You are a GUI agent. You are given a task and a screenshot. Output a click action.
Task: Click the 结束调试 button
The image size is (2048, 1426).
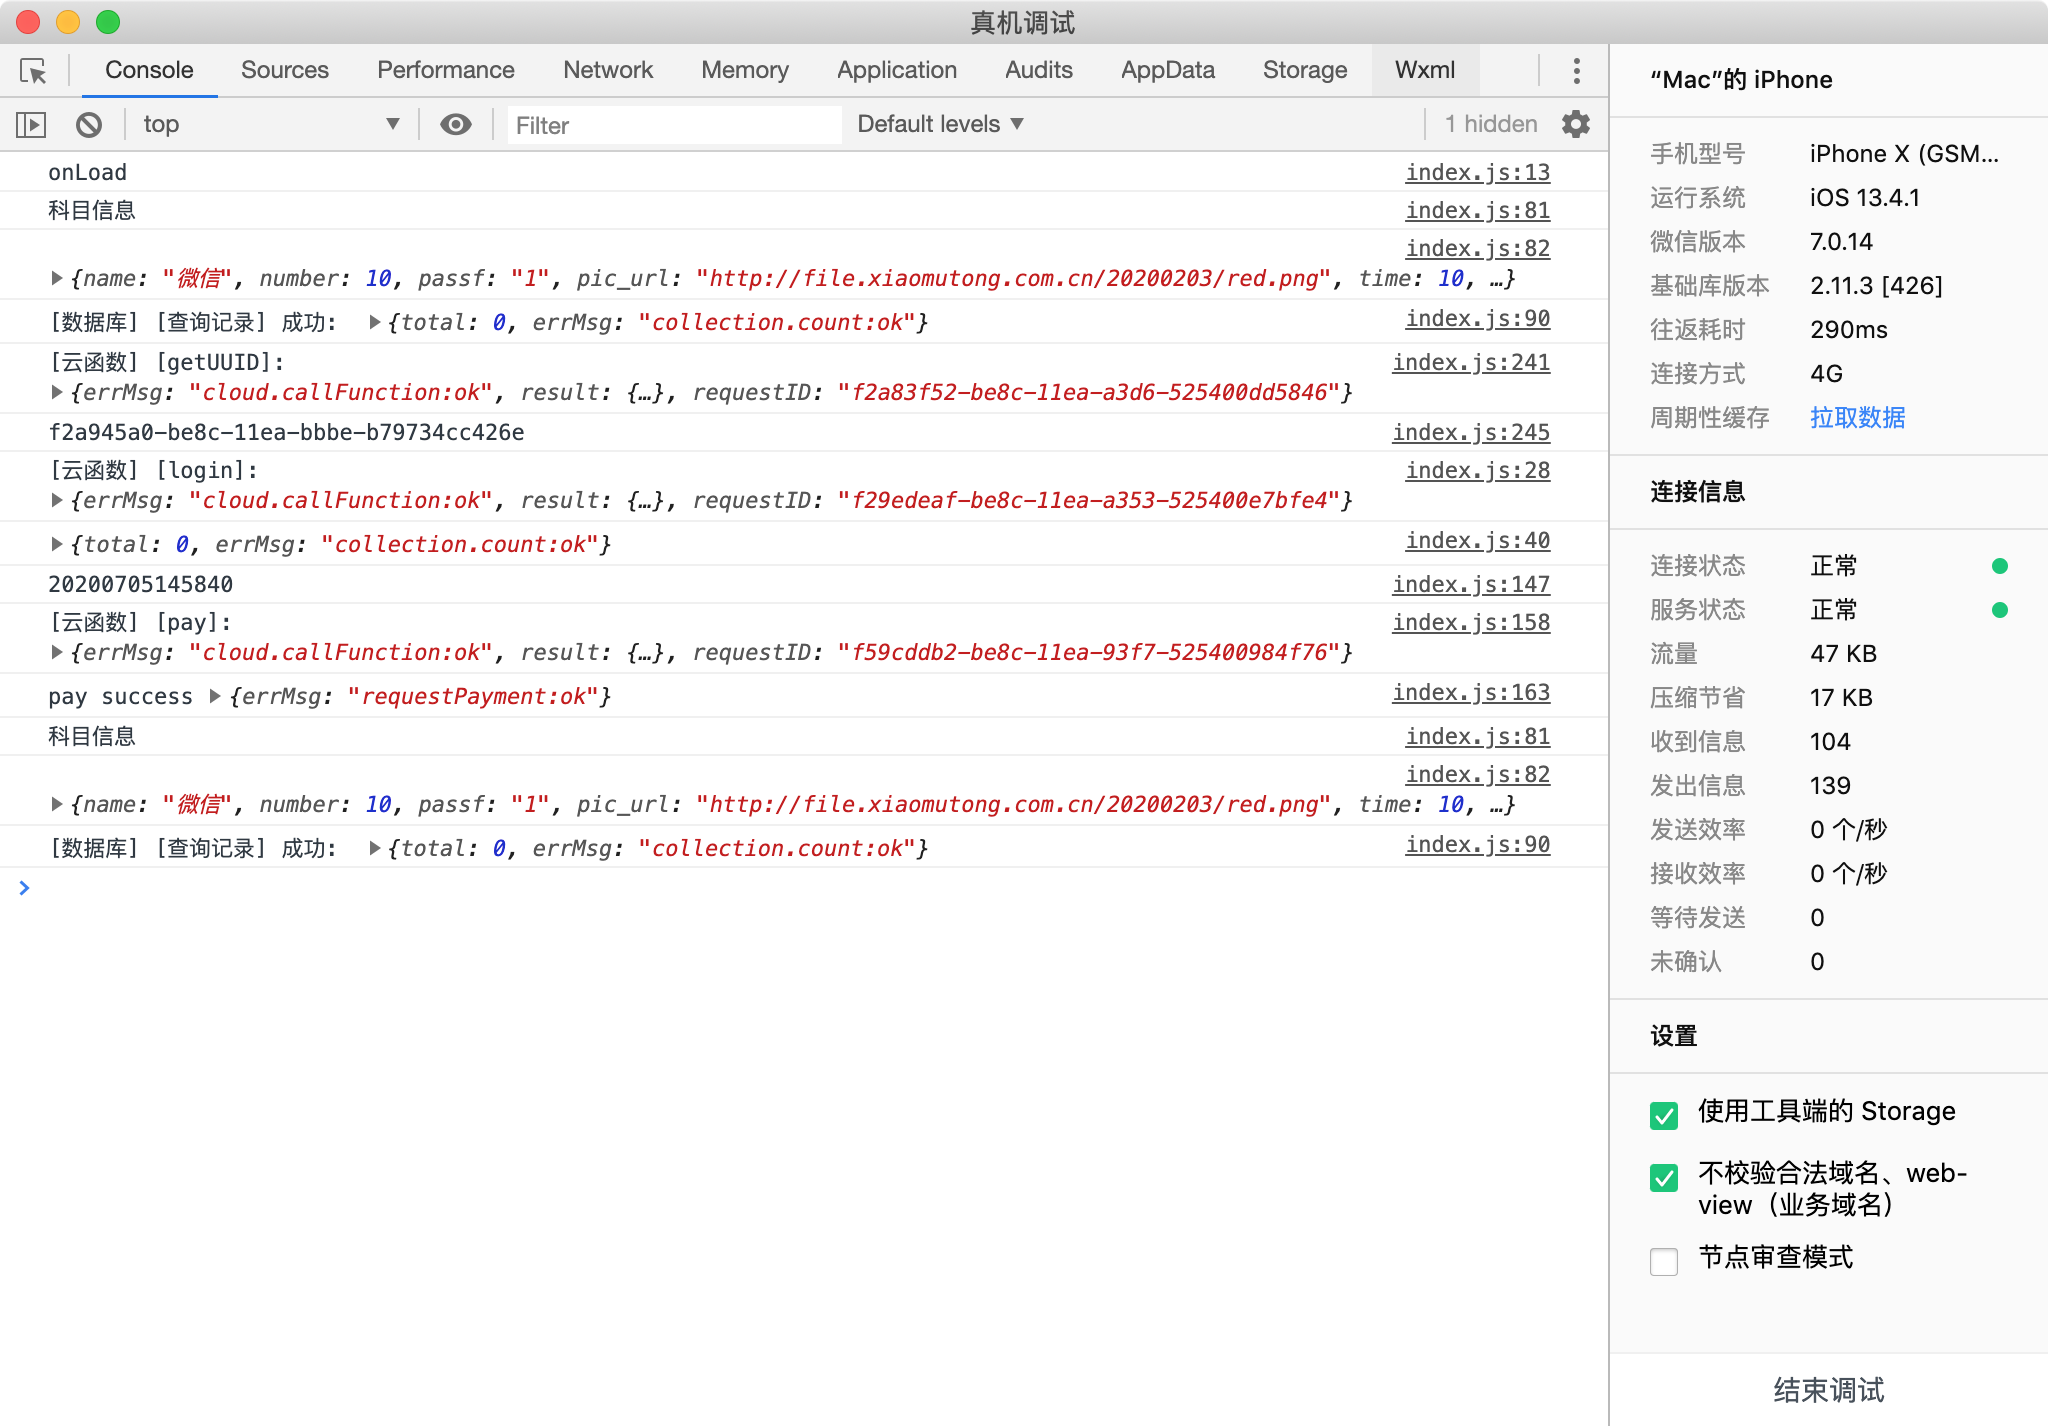point(1828,1389)
